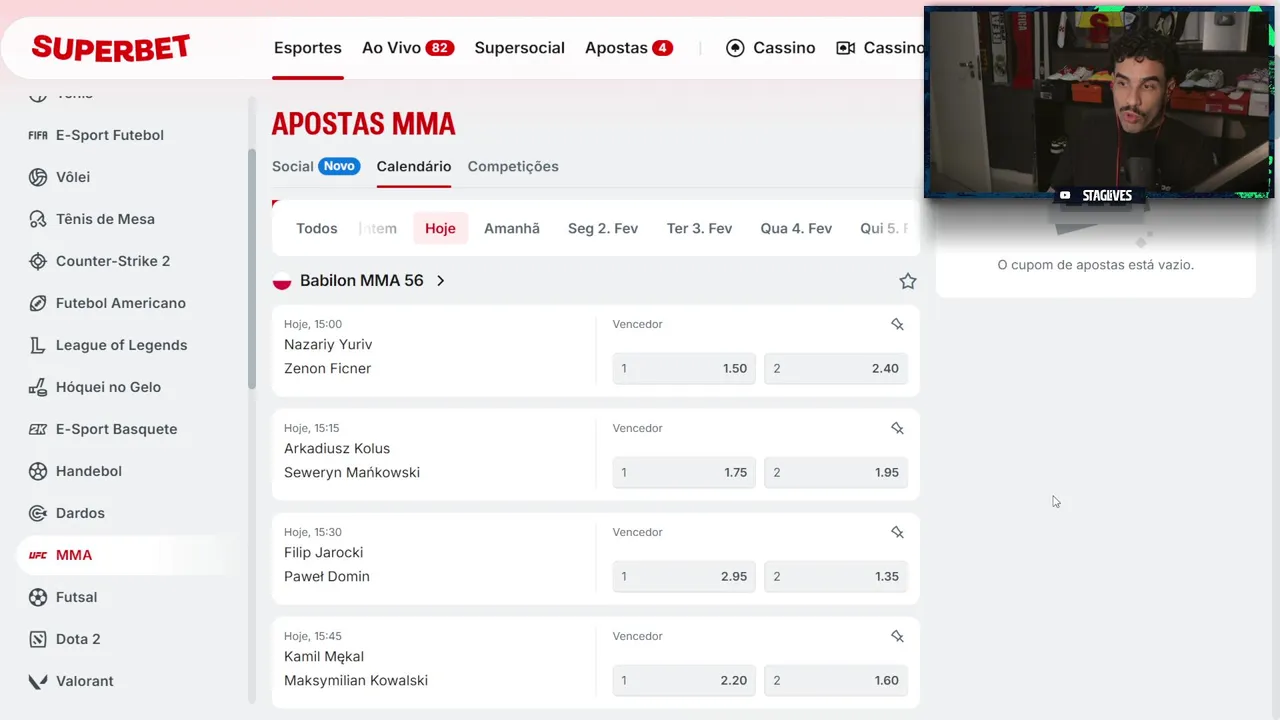Click 'O cupom de apostas está vazio.' text
This screenshot has width=1280, height=720.
click(1096, 265)
